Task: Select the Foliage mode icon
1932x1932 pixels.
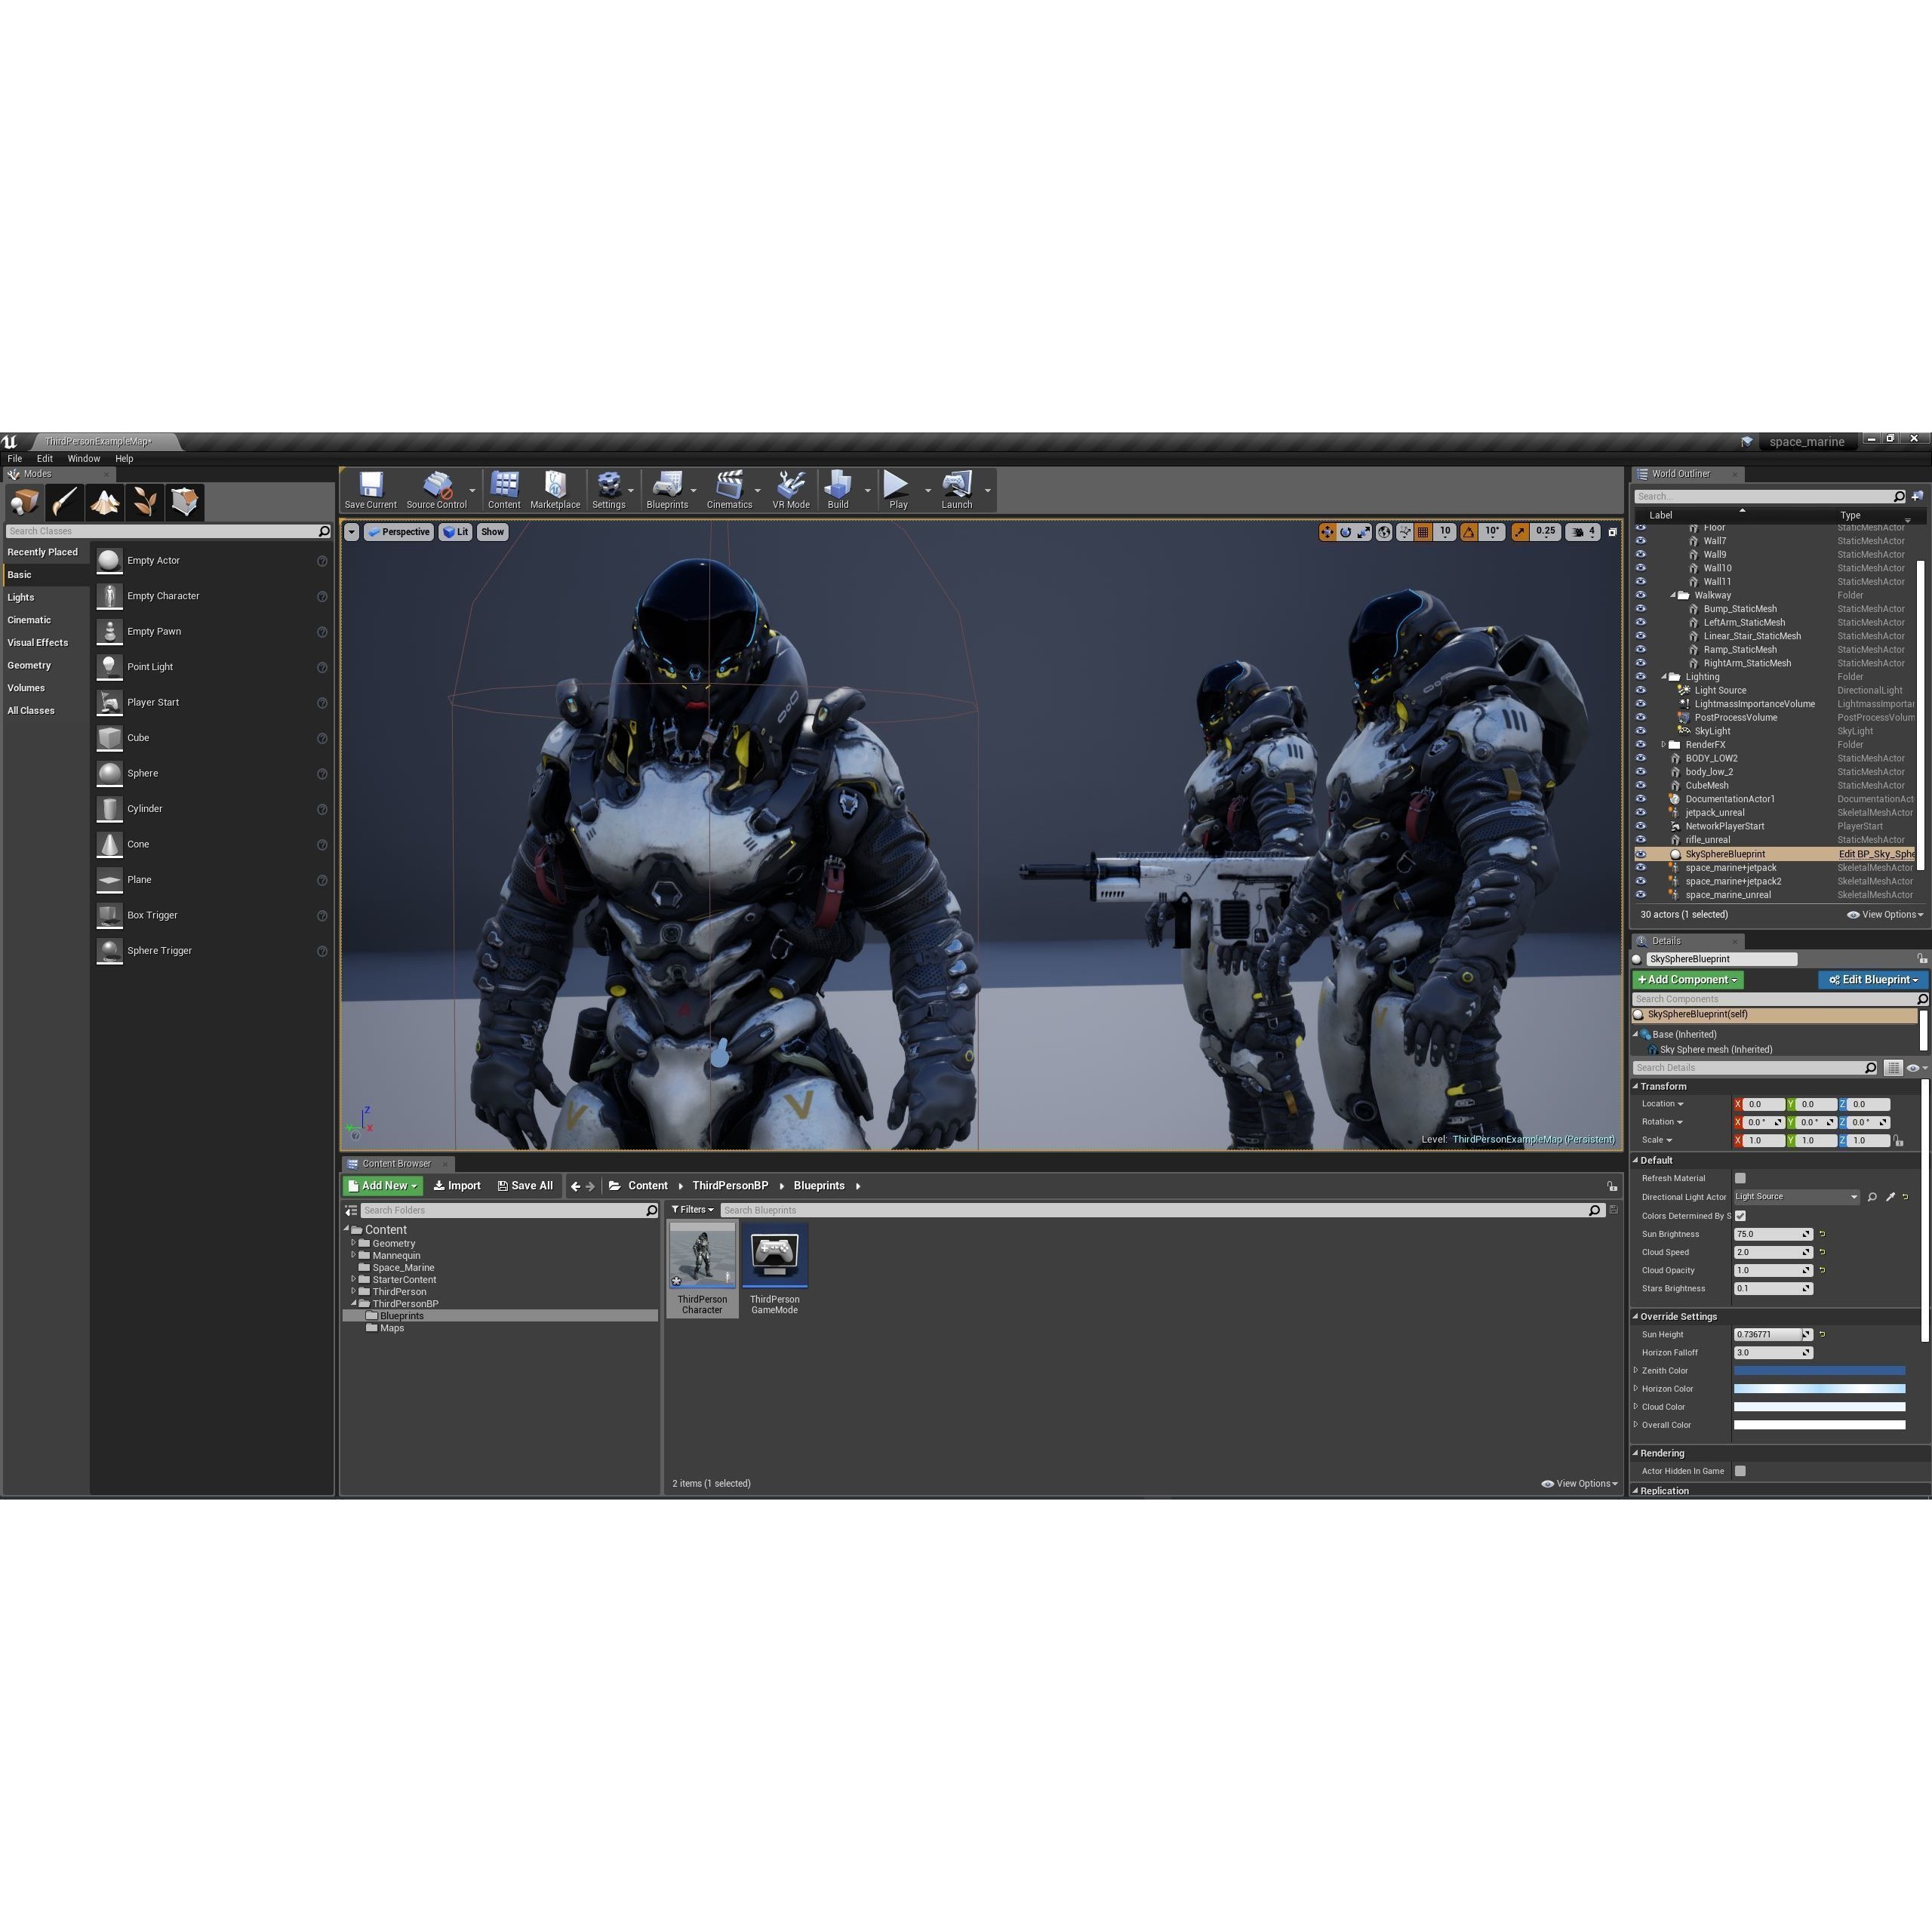Action: point(144,502)
